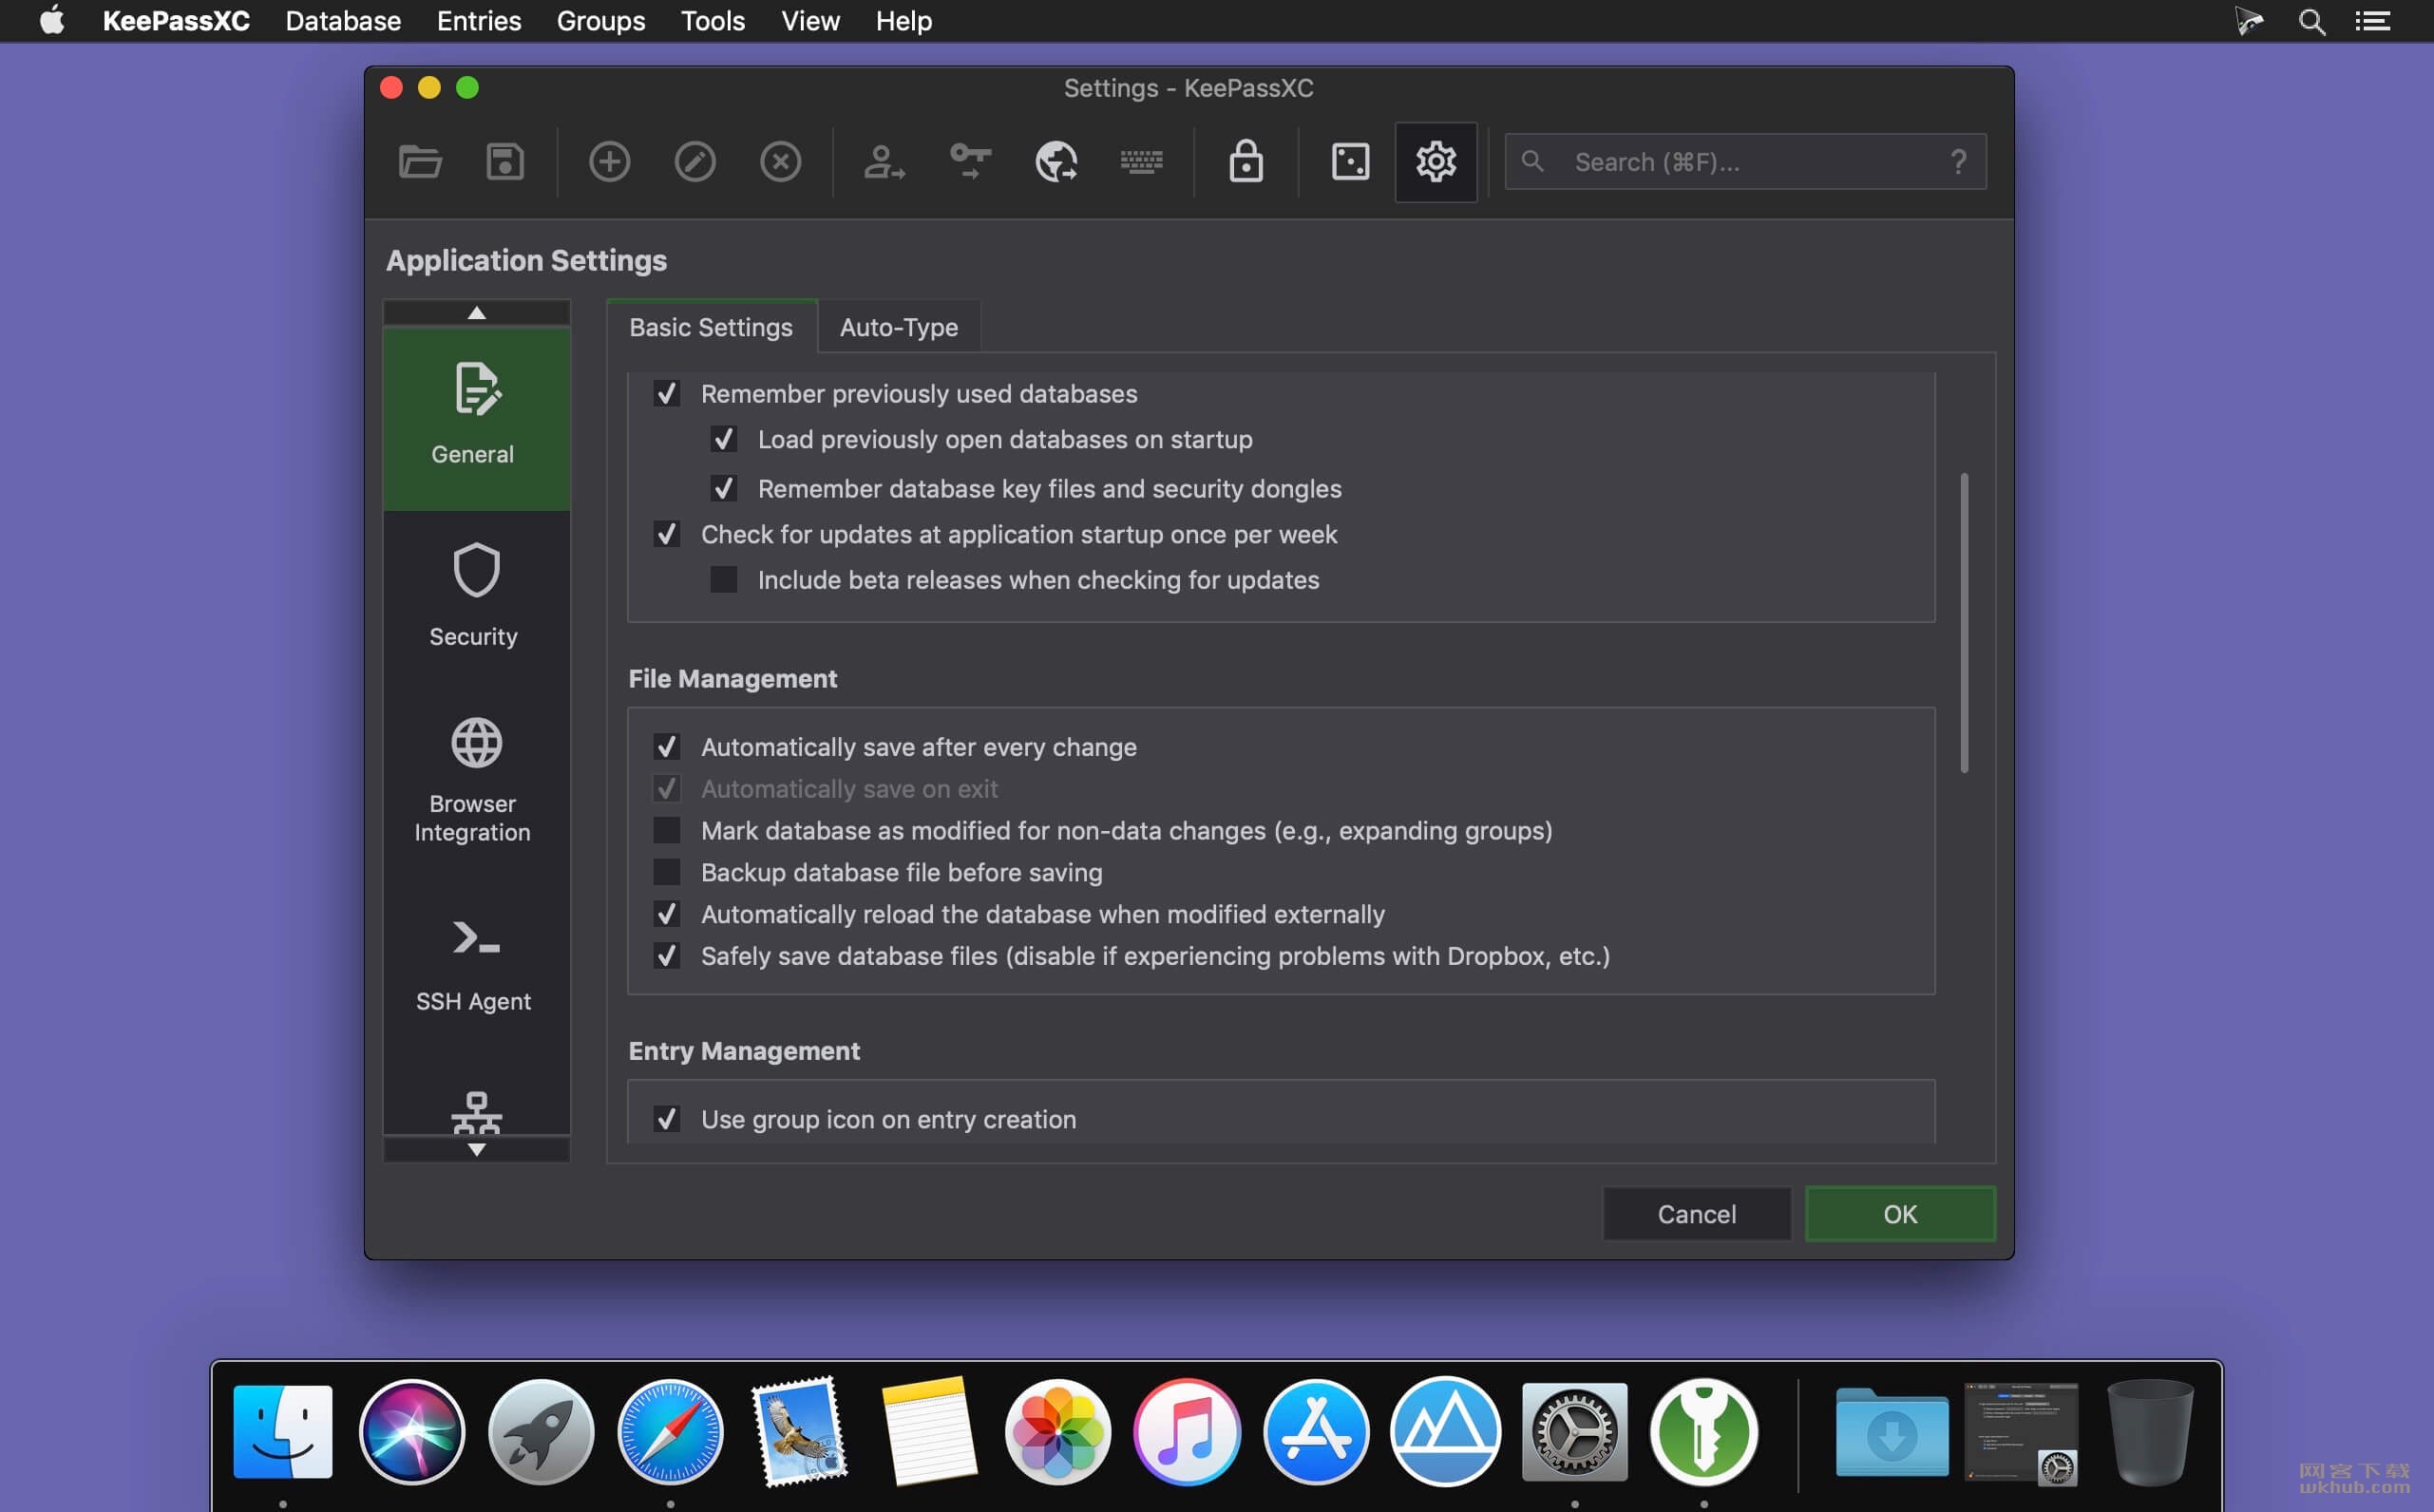Open the SSH Agent settings category
The image size is (2434, 1512).
tap(476, 965)
